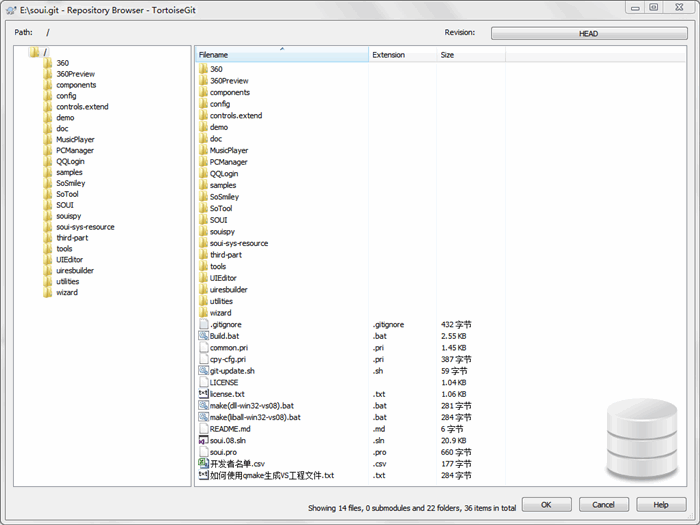Screen dimensions: 700x525
Task: Click the third-part folder icon in file list
Action: (203, 254)
